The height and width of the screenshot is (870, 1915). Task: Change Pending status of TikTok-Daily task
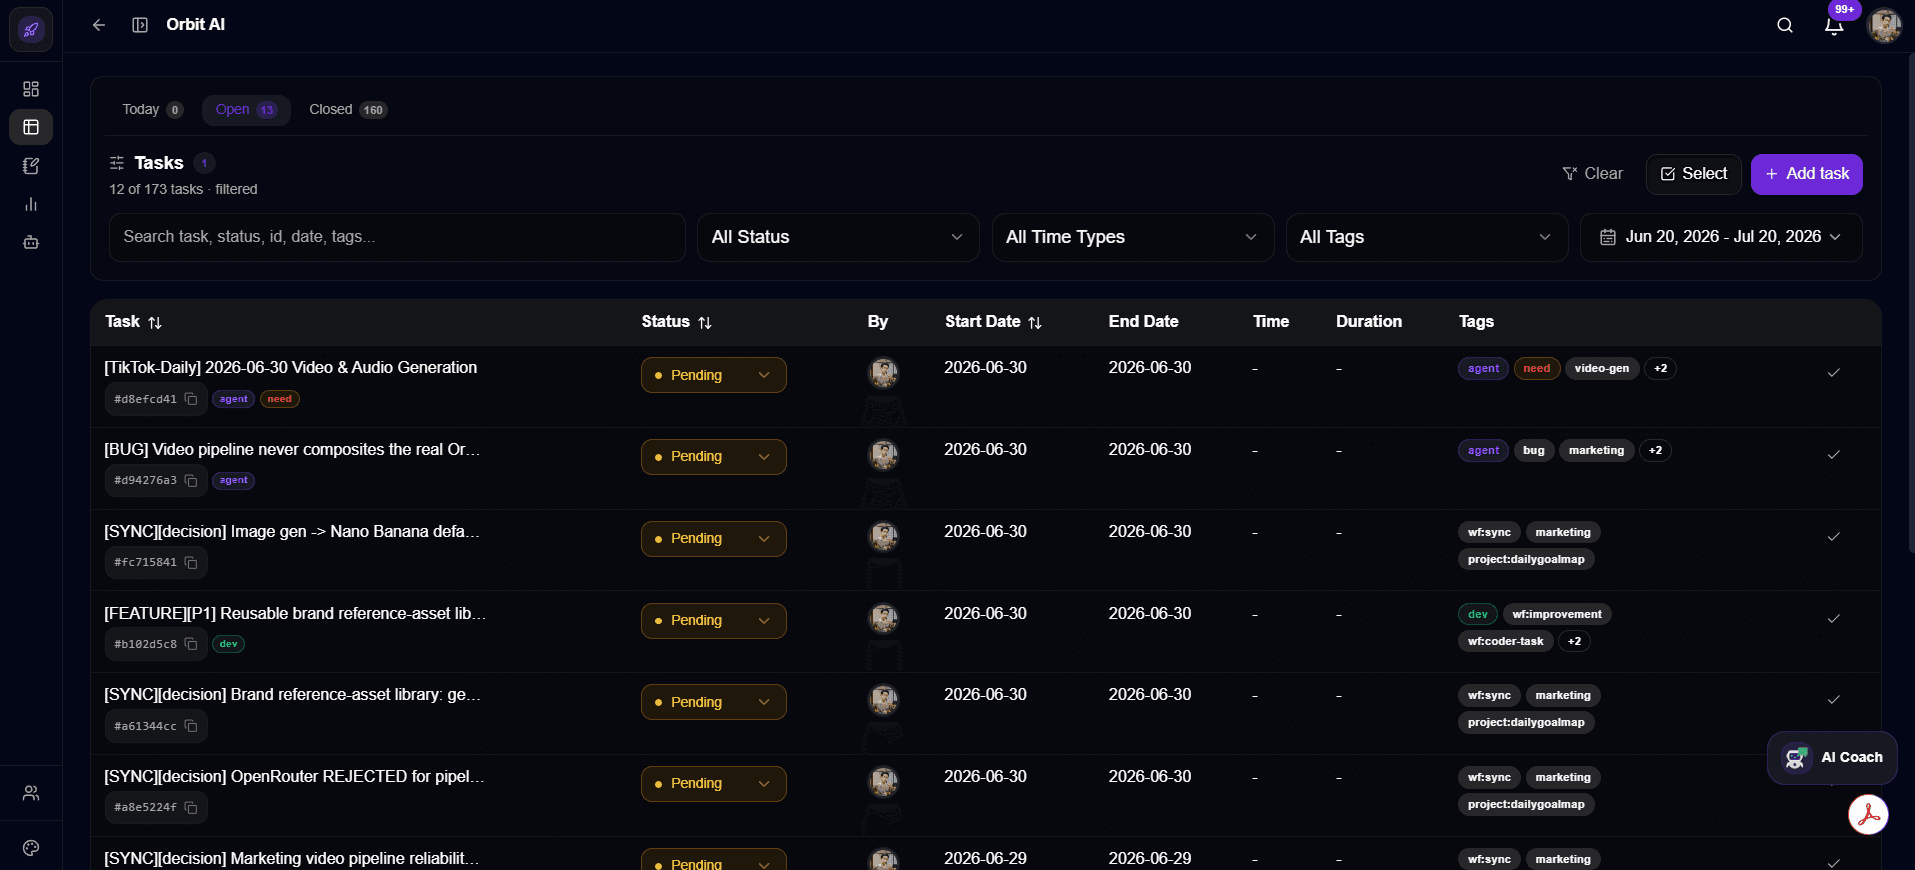point(713,375)
